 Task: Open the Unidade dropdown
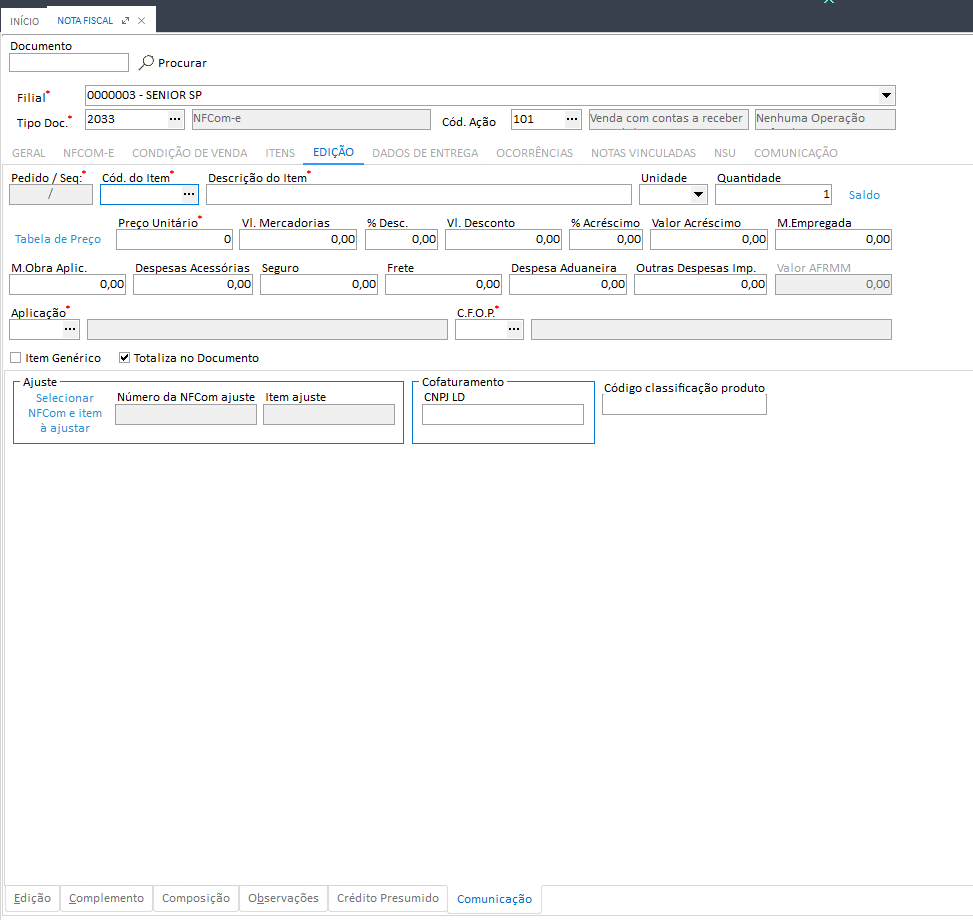click(698, 195)
